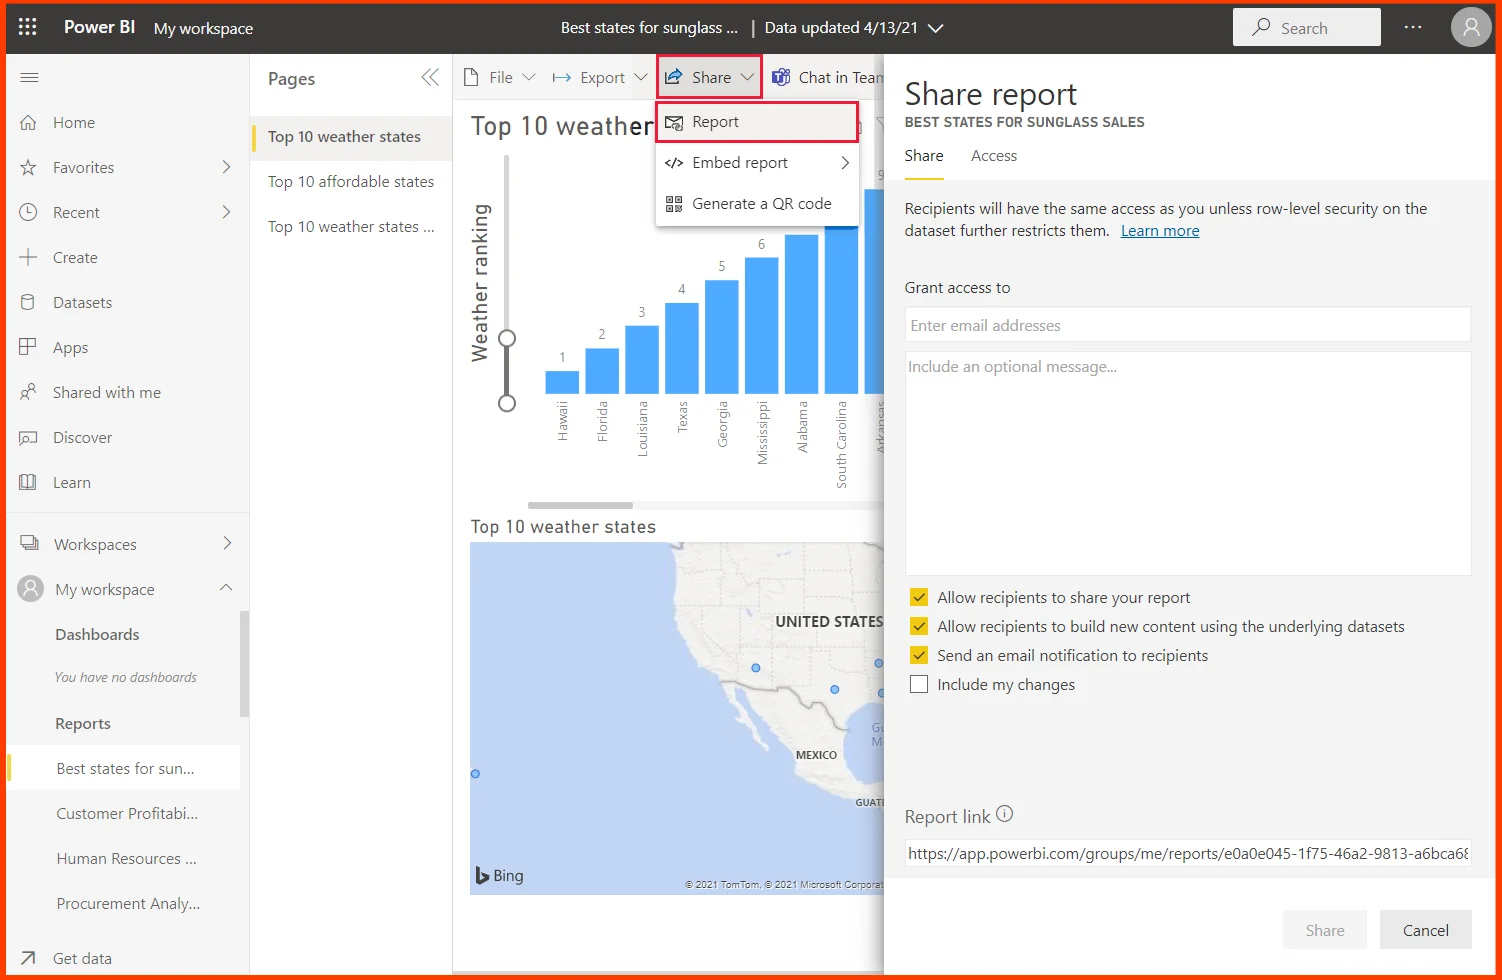Collapse the Pages pane double-chevron

430,78
